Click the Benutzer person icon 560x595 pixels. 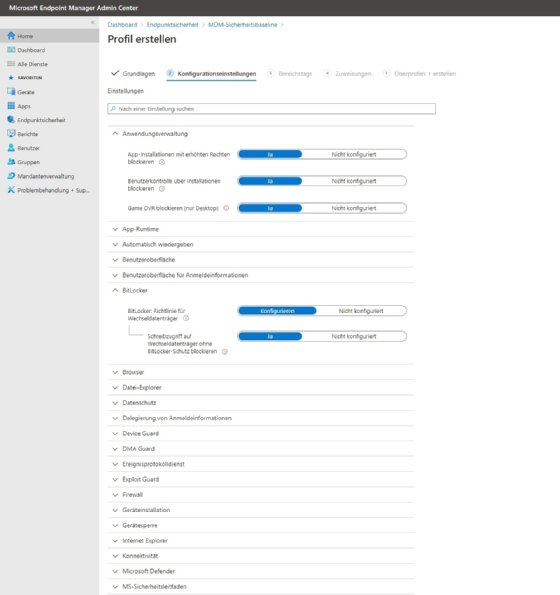click(x=11, y=148)
